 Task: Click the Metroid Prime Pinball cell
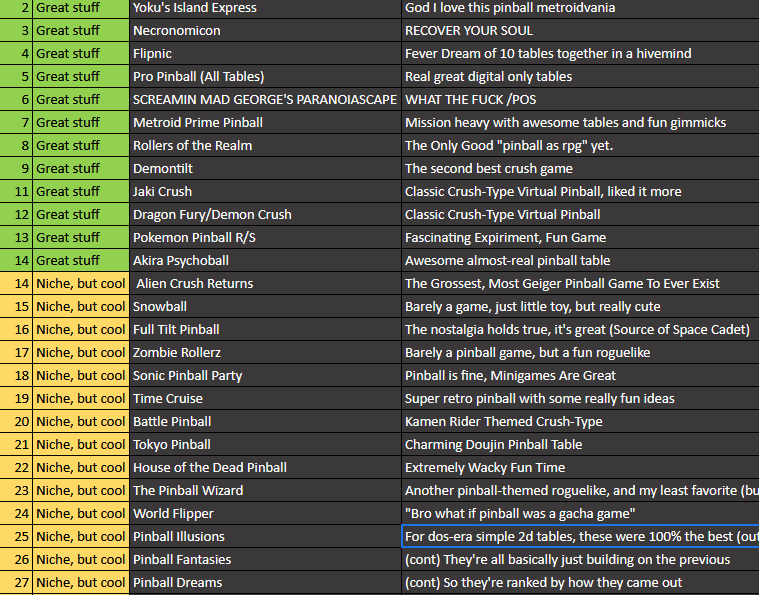click(x=265, y=123)
